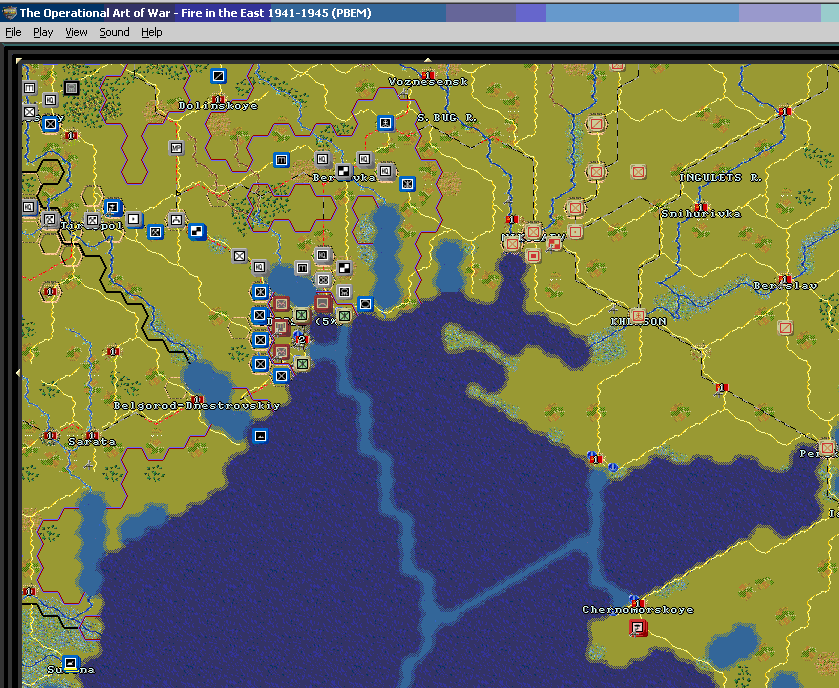Open the View menu
Image resolution: width=839 pixels, height=688 pixels.
point(76,32)
